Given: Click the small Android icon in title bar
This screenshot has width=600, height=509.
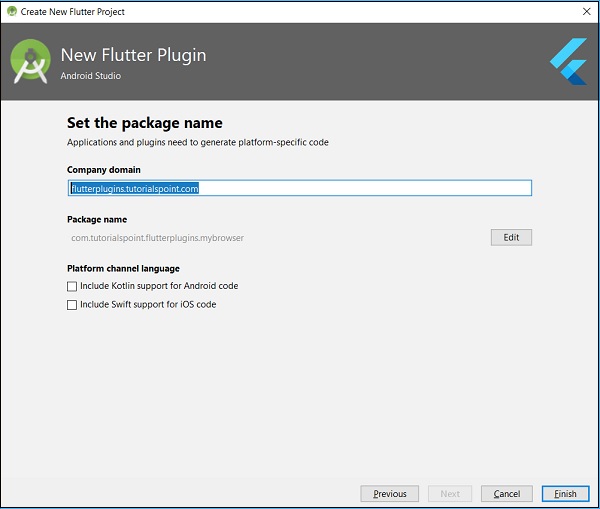Looking at the screenshot, I should (11, 11).
